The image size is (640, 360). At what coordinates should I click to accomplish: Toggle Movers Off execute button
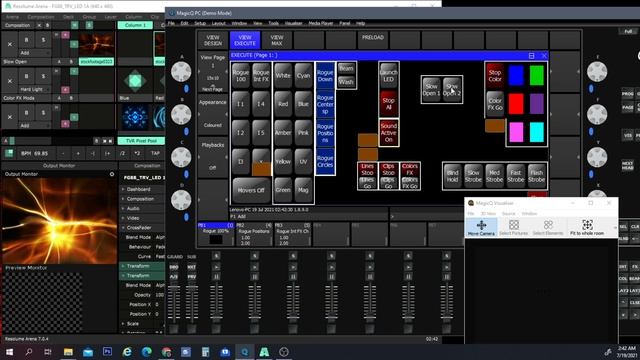coord(251,190)
